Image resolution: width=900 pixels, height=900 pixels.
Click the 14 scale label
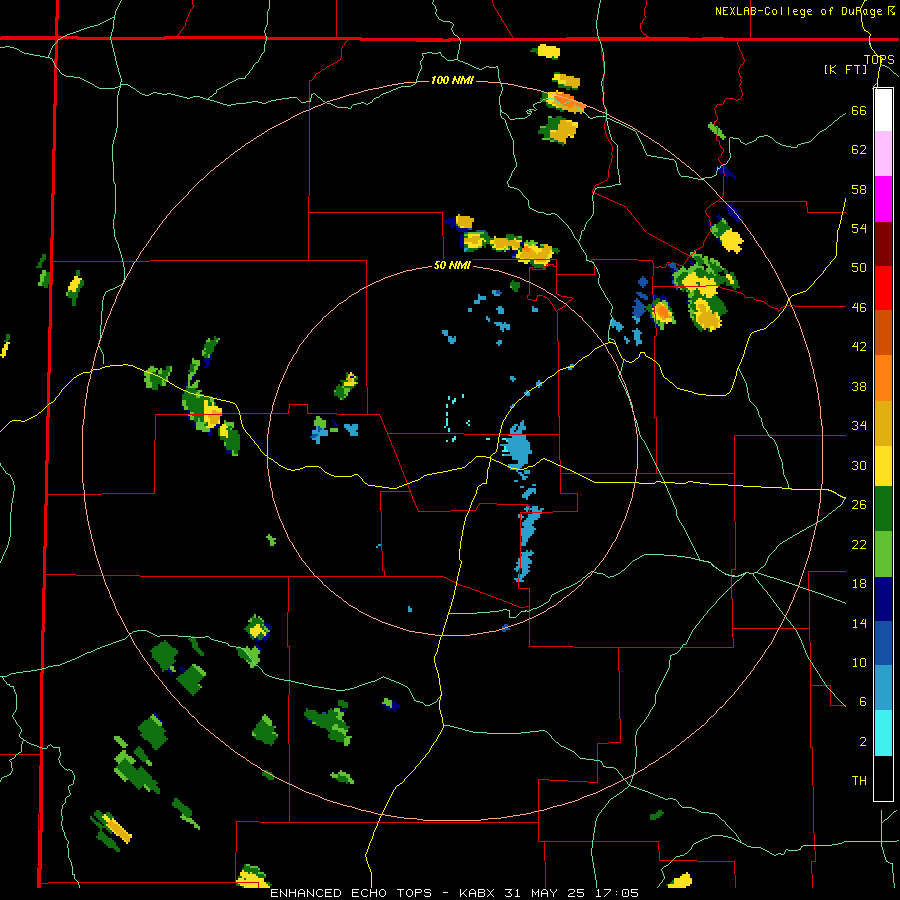[x=859, y=623]
